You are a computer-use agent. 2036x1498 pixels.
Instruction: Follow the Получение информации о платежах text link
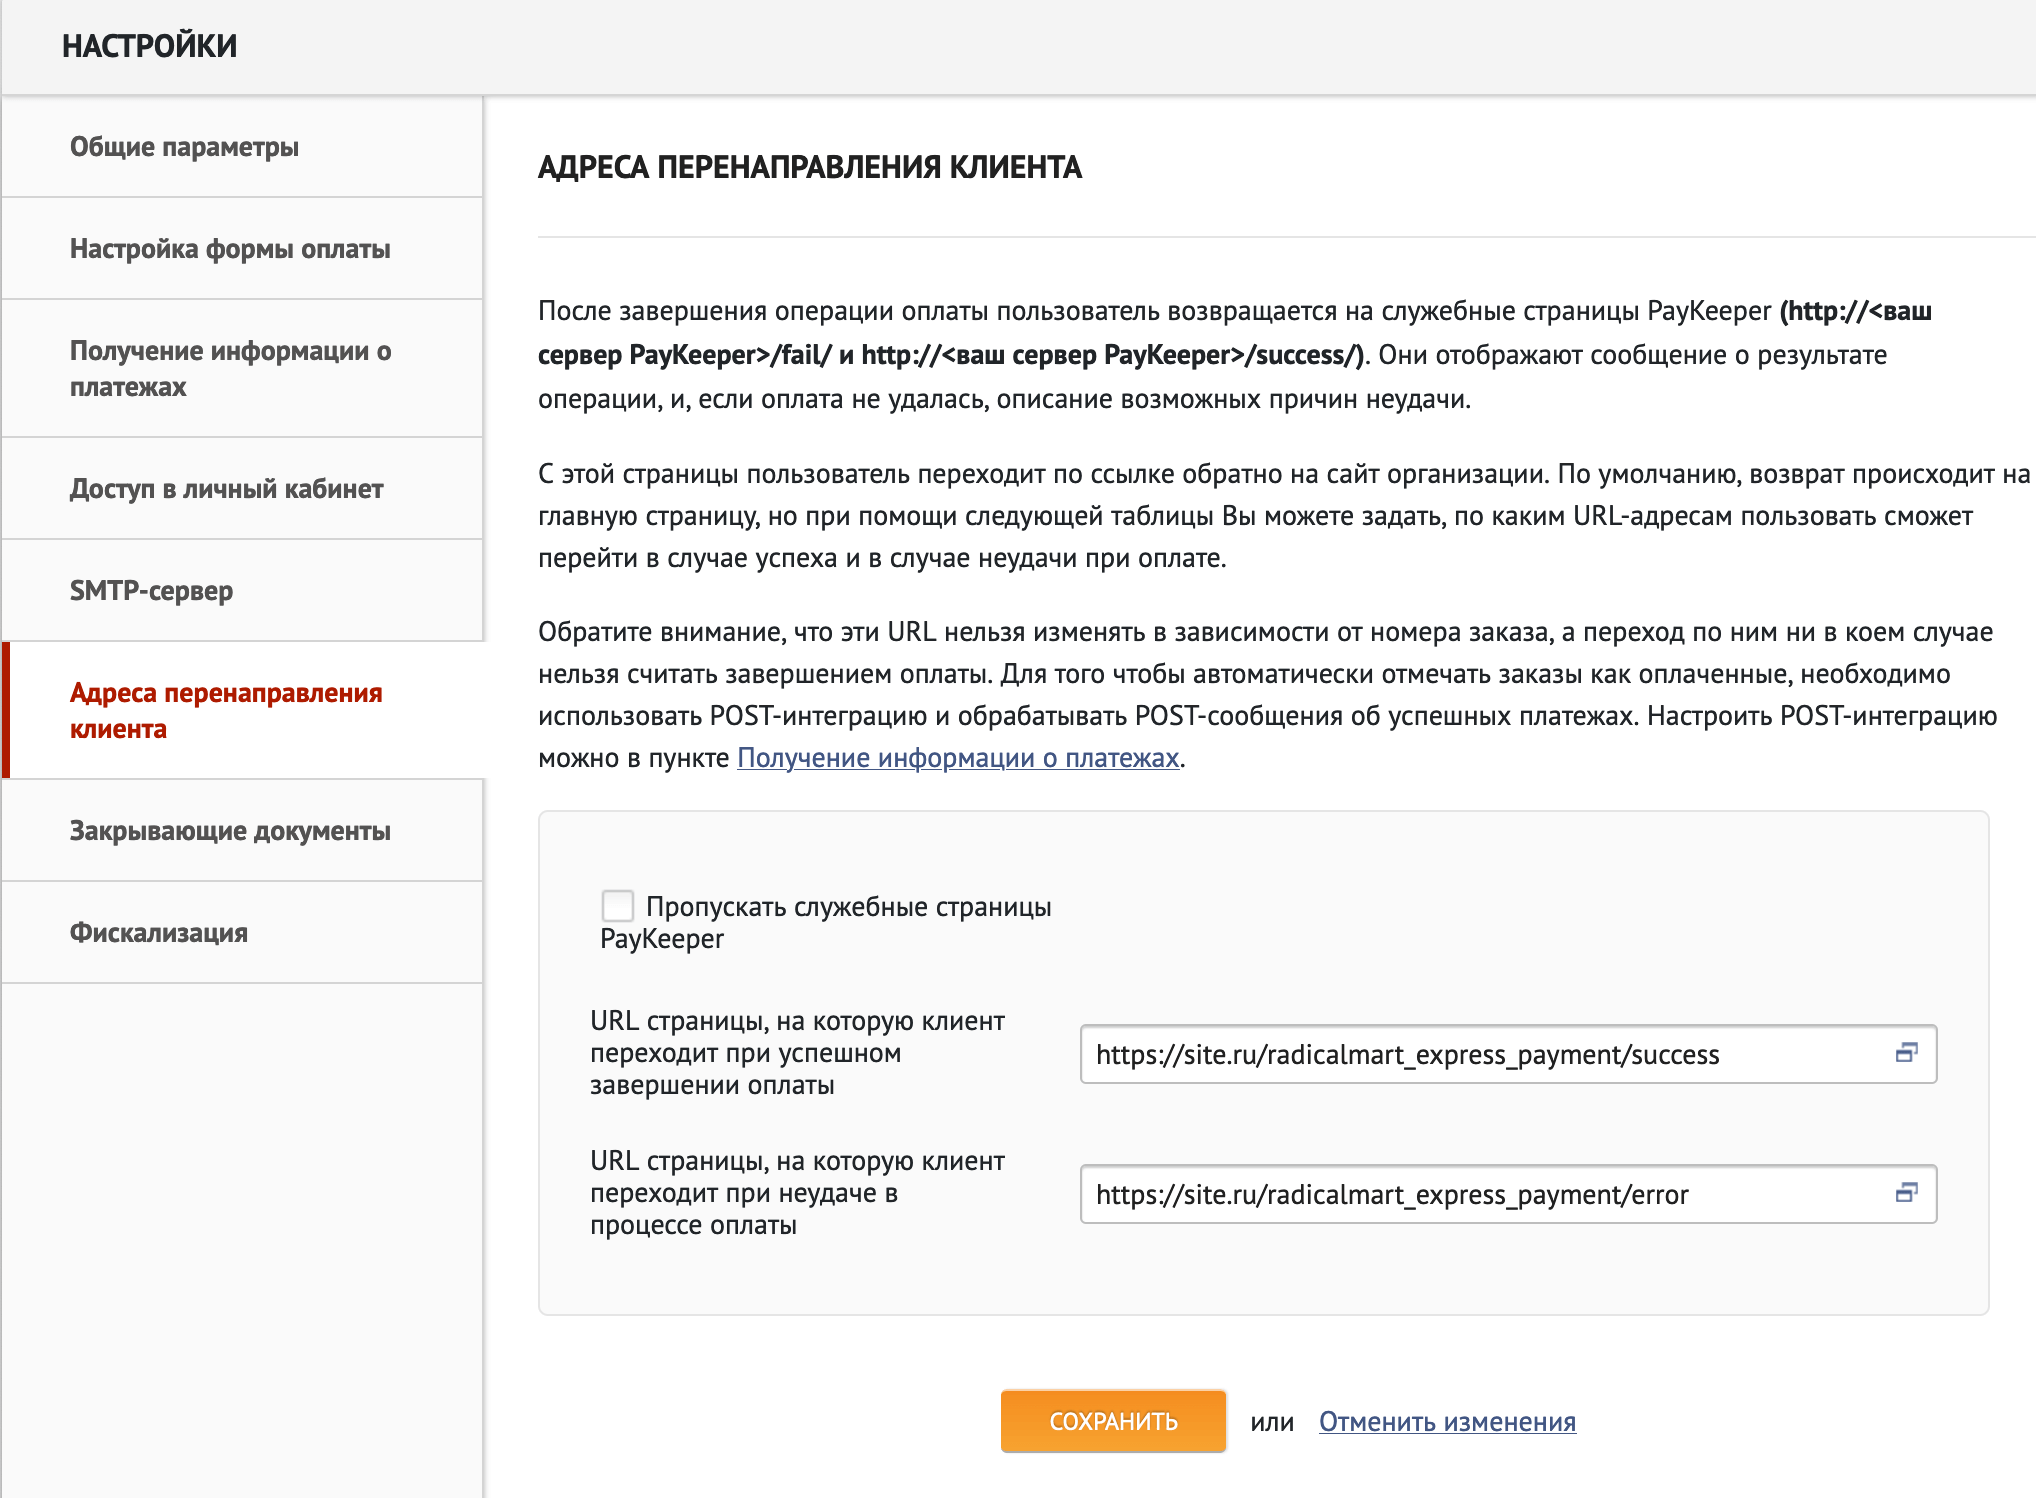tap(957, 758)
